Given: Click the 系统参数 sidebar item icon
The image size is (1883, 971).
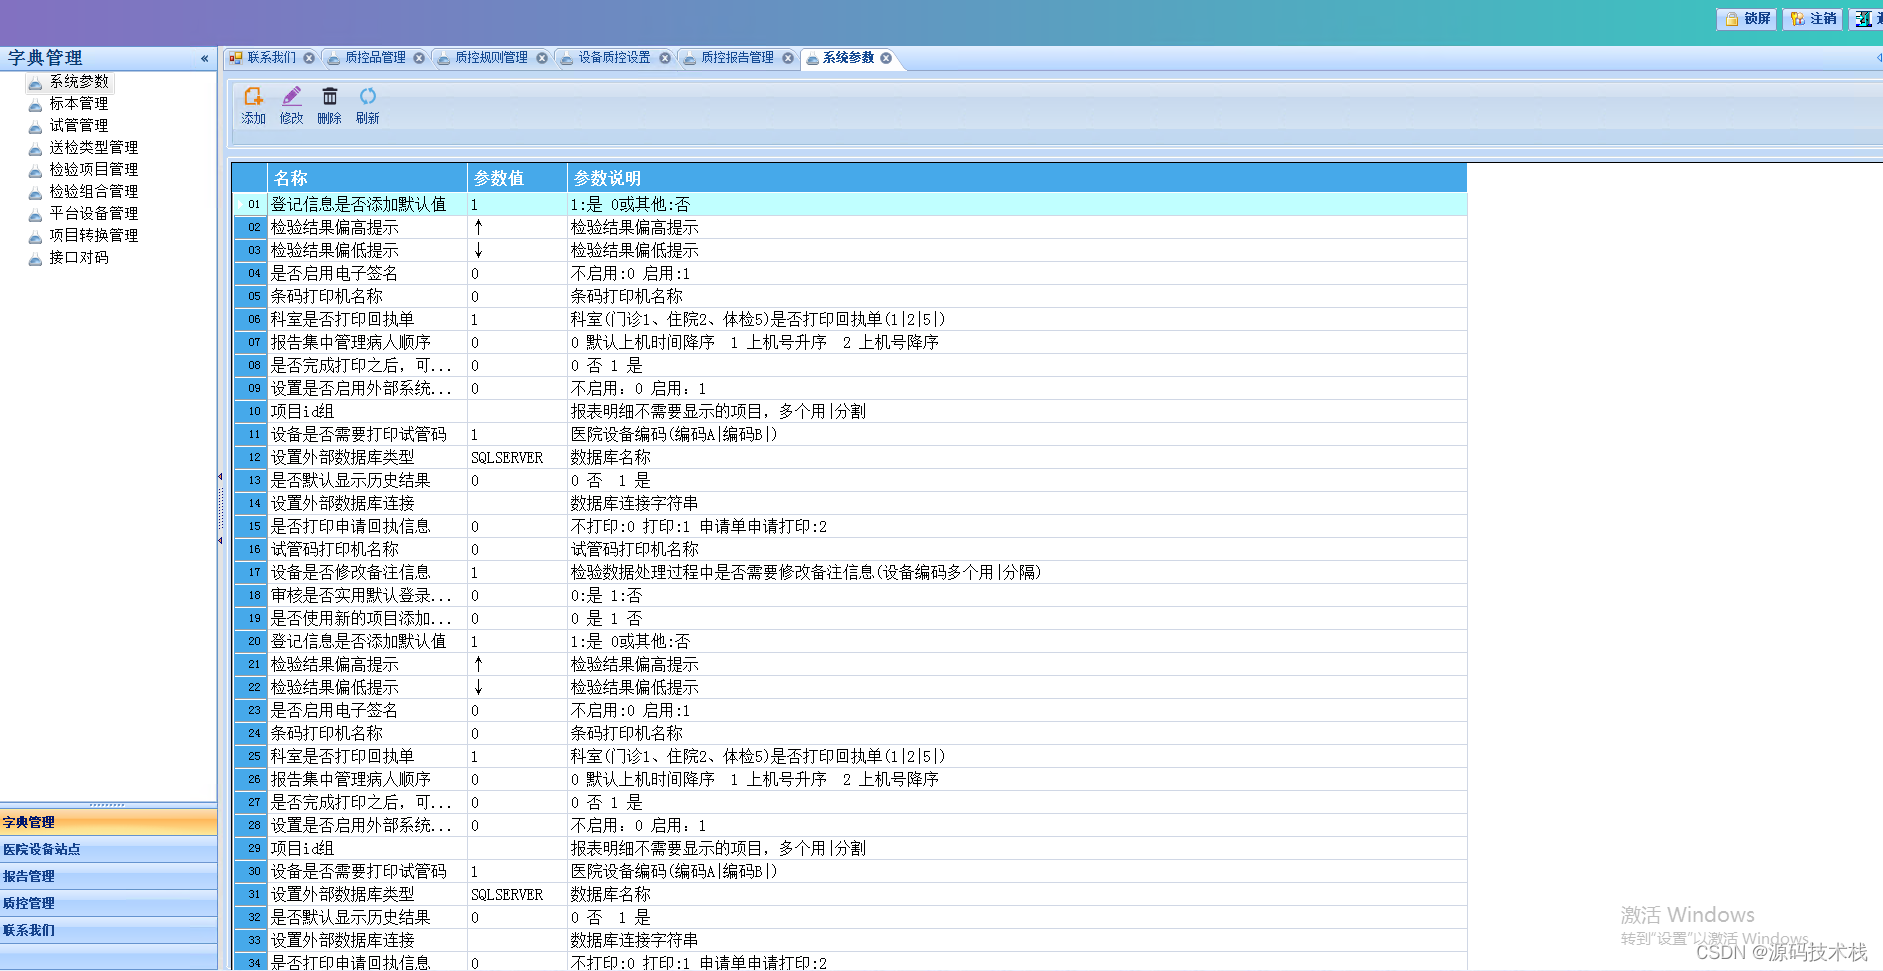Looking at the screenshot, I should click(35, 82).
